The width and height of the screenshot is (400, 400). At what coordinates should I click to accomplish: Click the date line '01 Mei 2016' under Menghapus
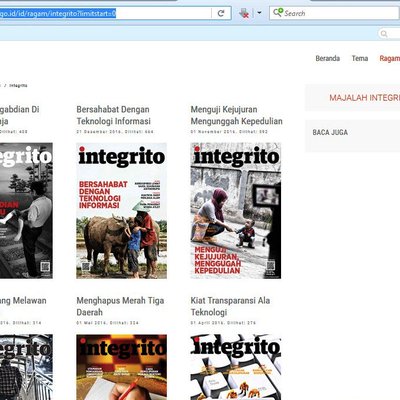tap(107, 323)
